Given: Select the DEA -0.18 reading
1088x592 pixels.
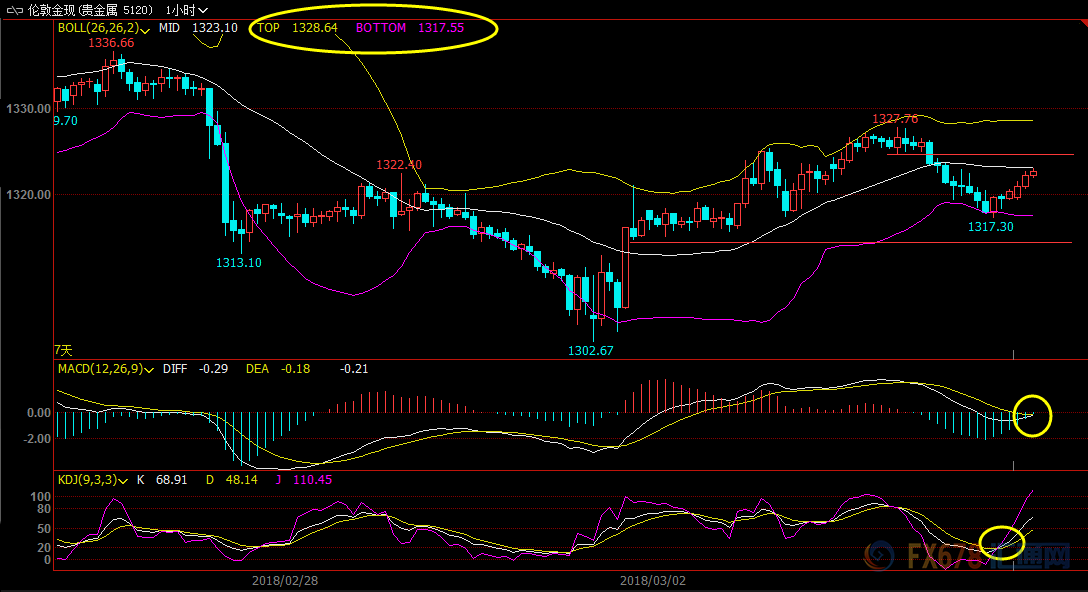Looking at the screenshot, I should click(x=278, y=369).
